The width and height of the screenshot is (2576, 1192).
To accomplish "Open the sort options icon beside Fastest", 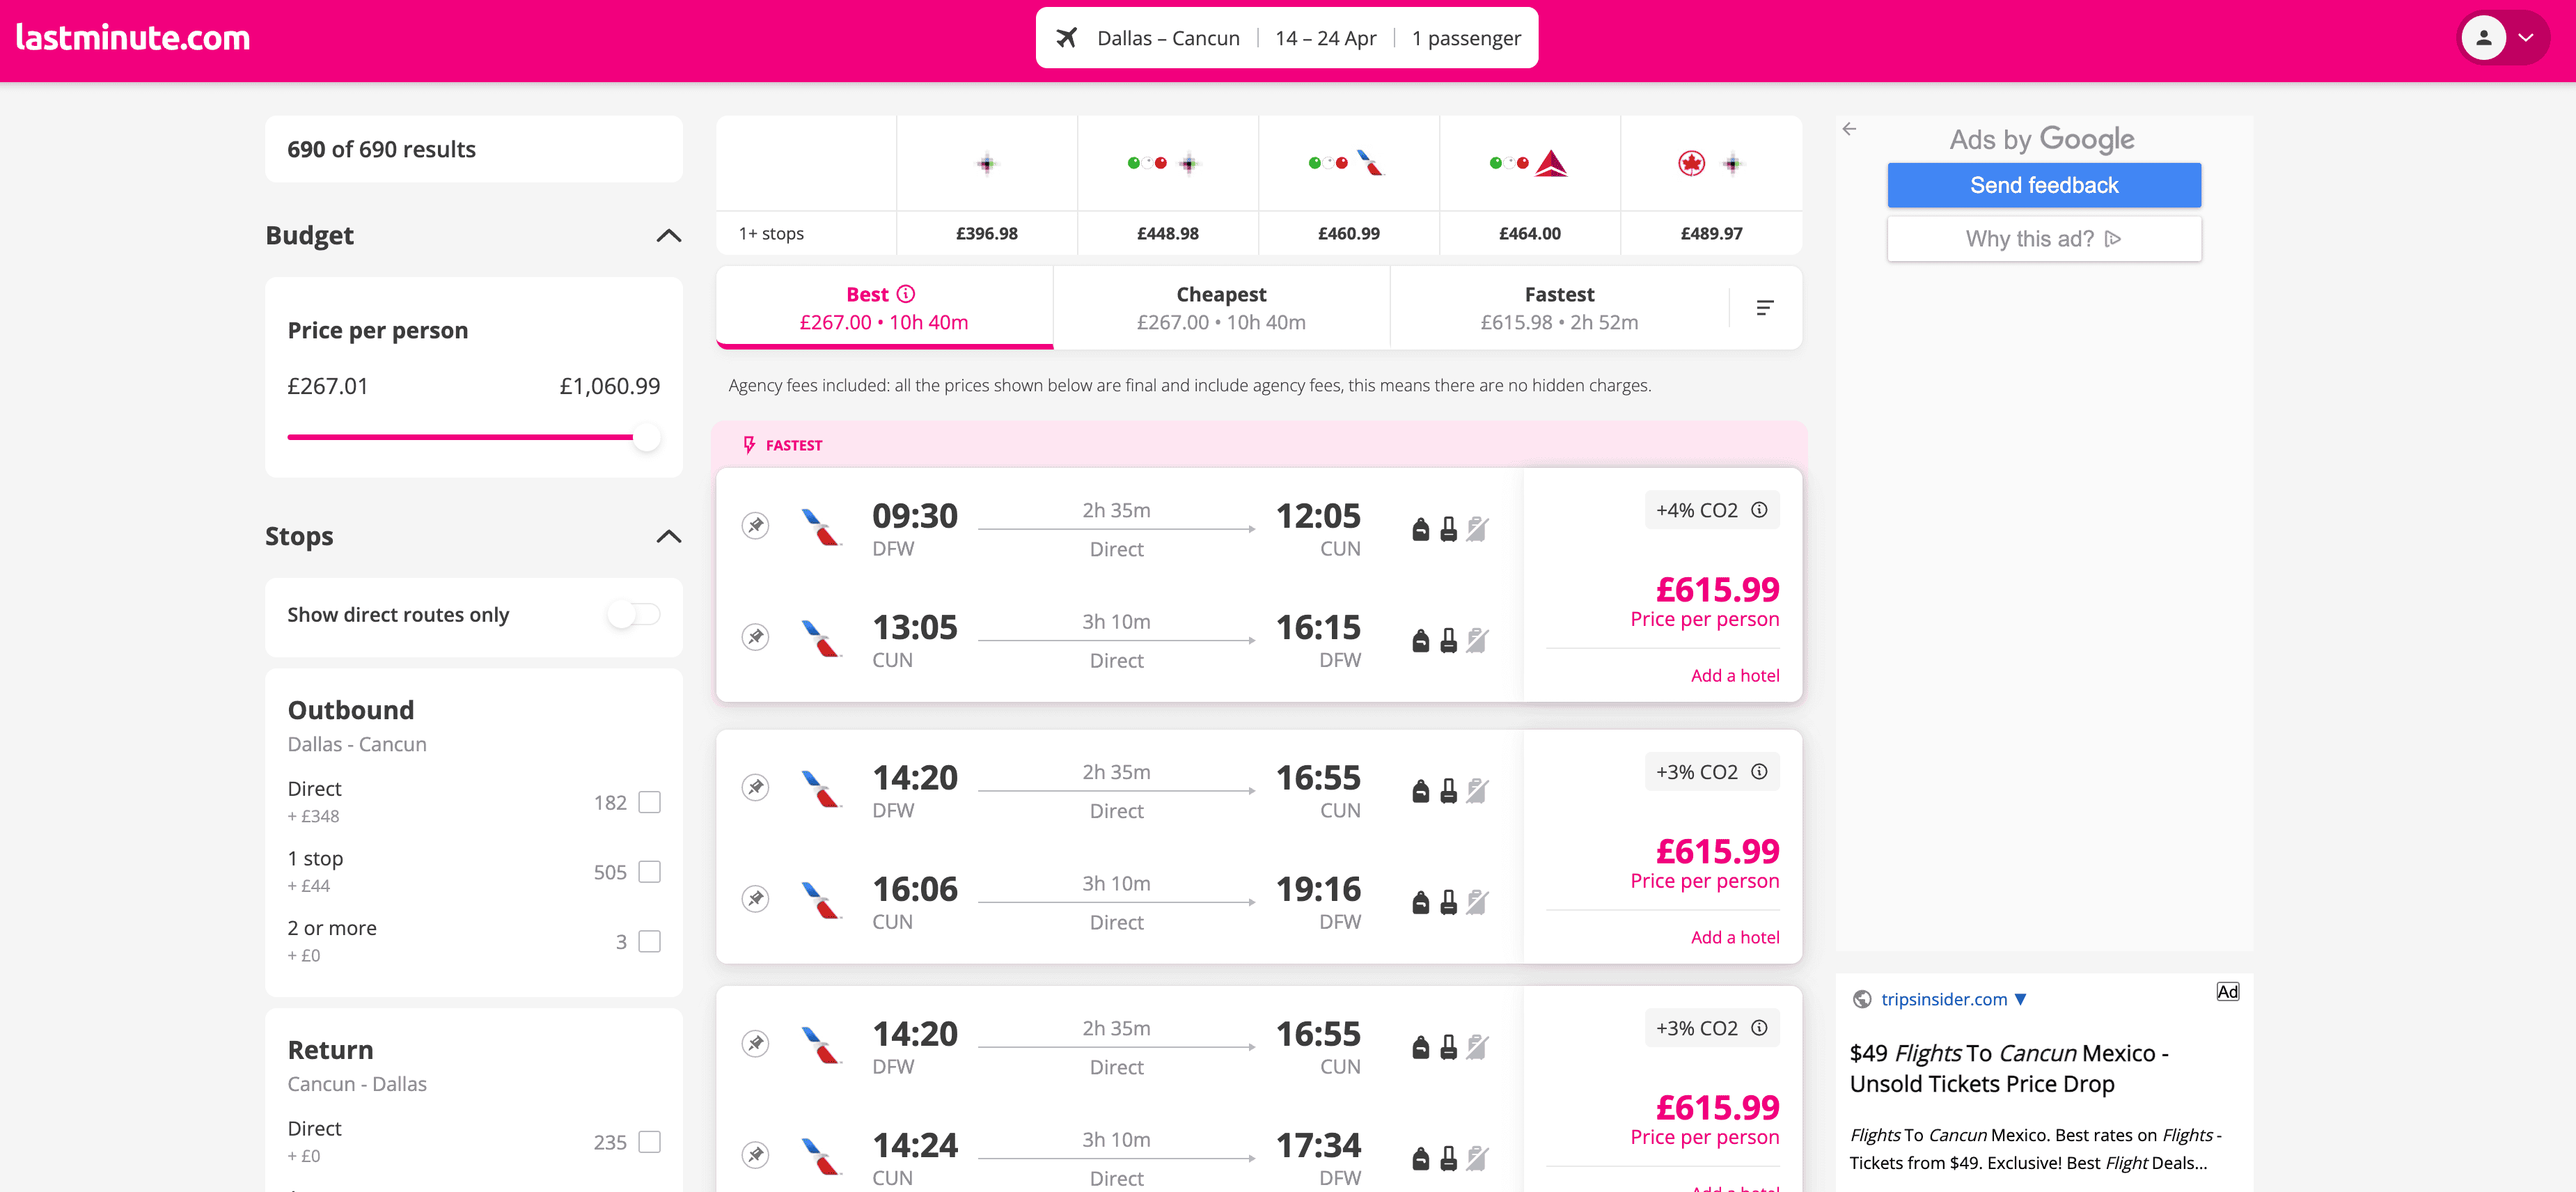I will 1765,308.
